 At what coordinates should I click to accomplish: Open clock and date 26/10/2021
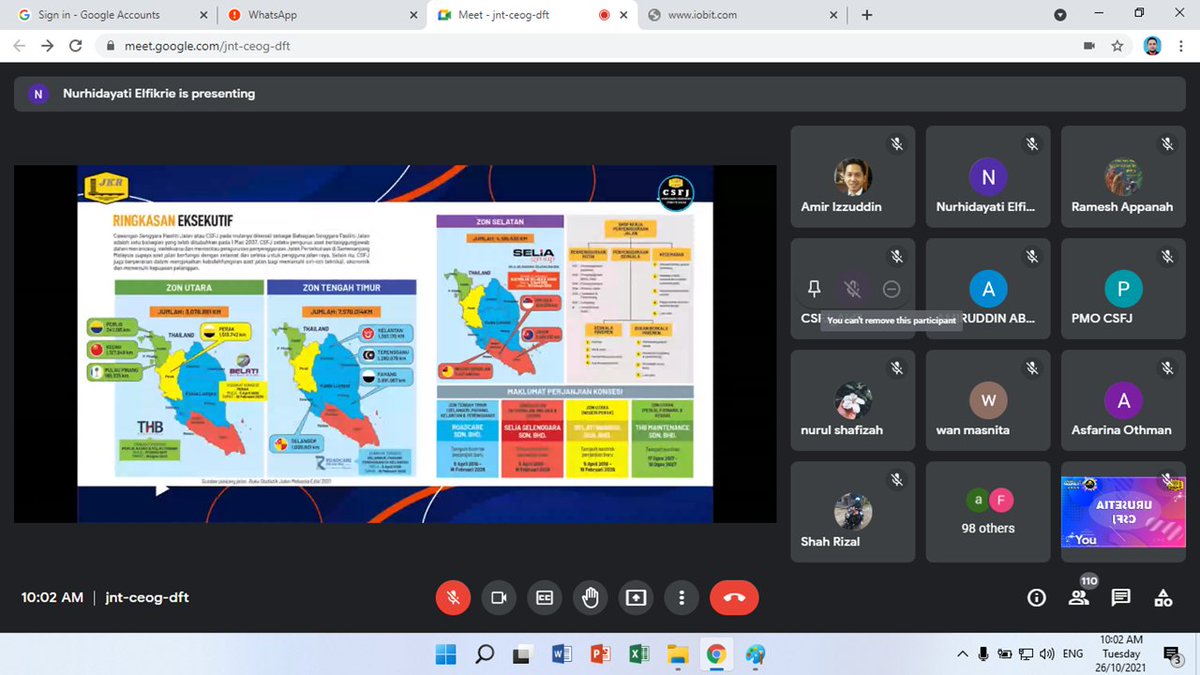click(1121, 654)
